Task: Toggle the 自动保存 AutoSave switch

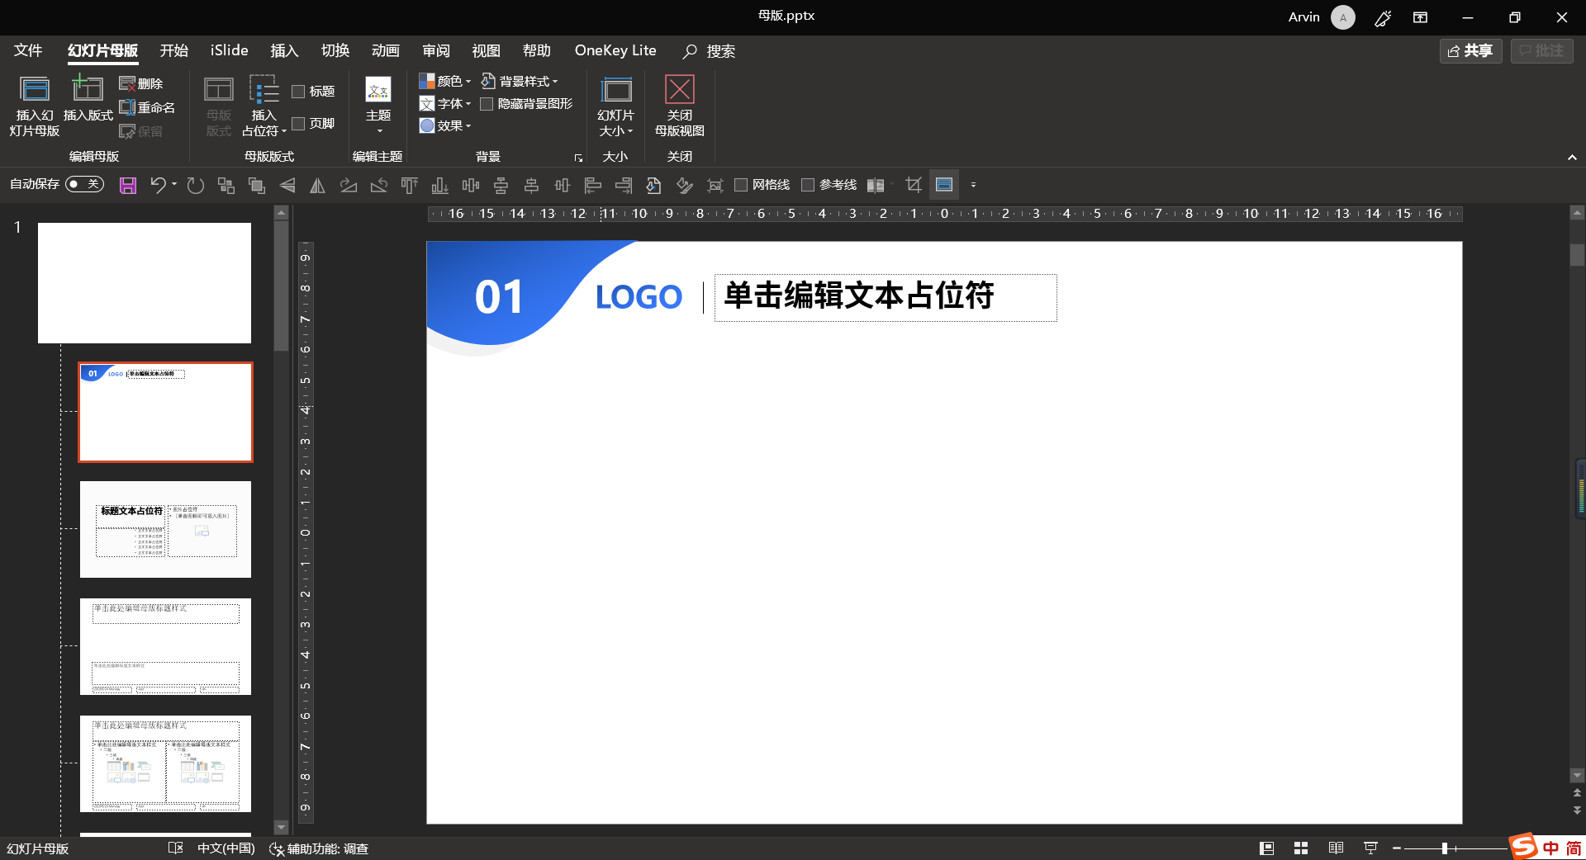Action: [84, 184]
